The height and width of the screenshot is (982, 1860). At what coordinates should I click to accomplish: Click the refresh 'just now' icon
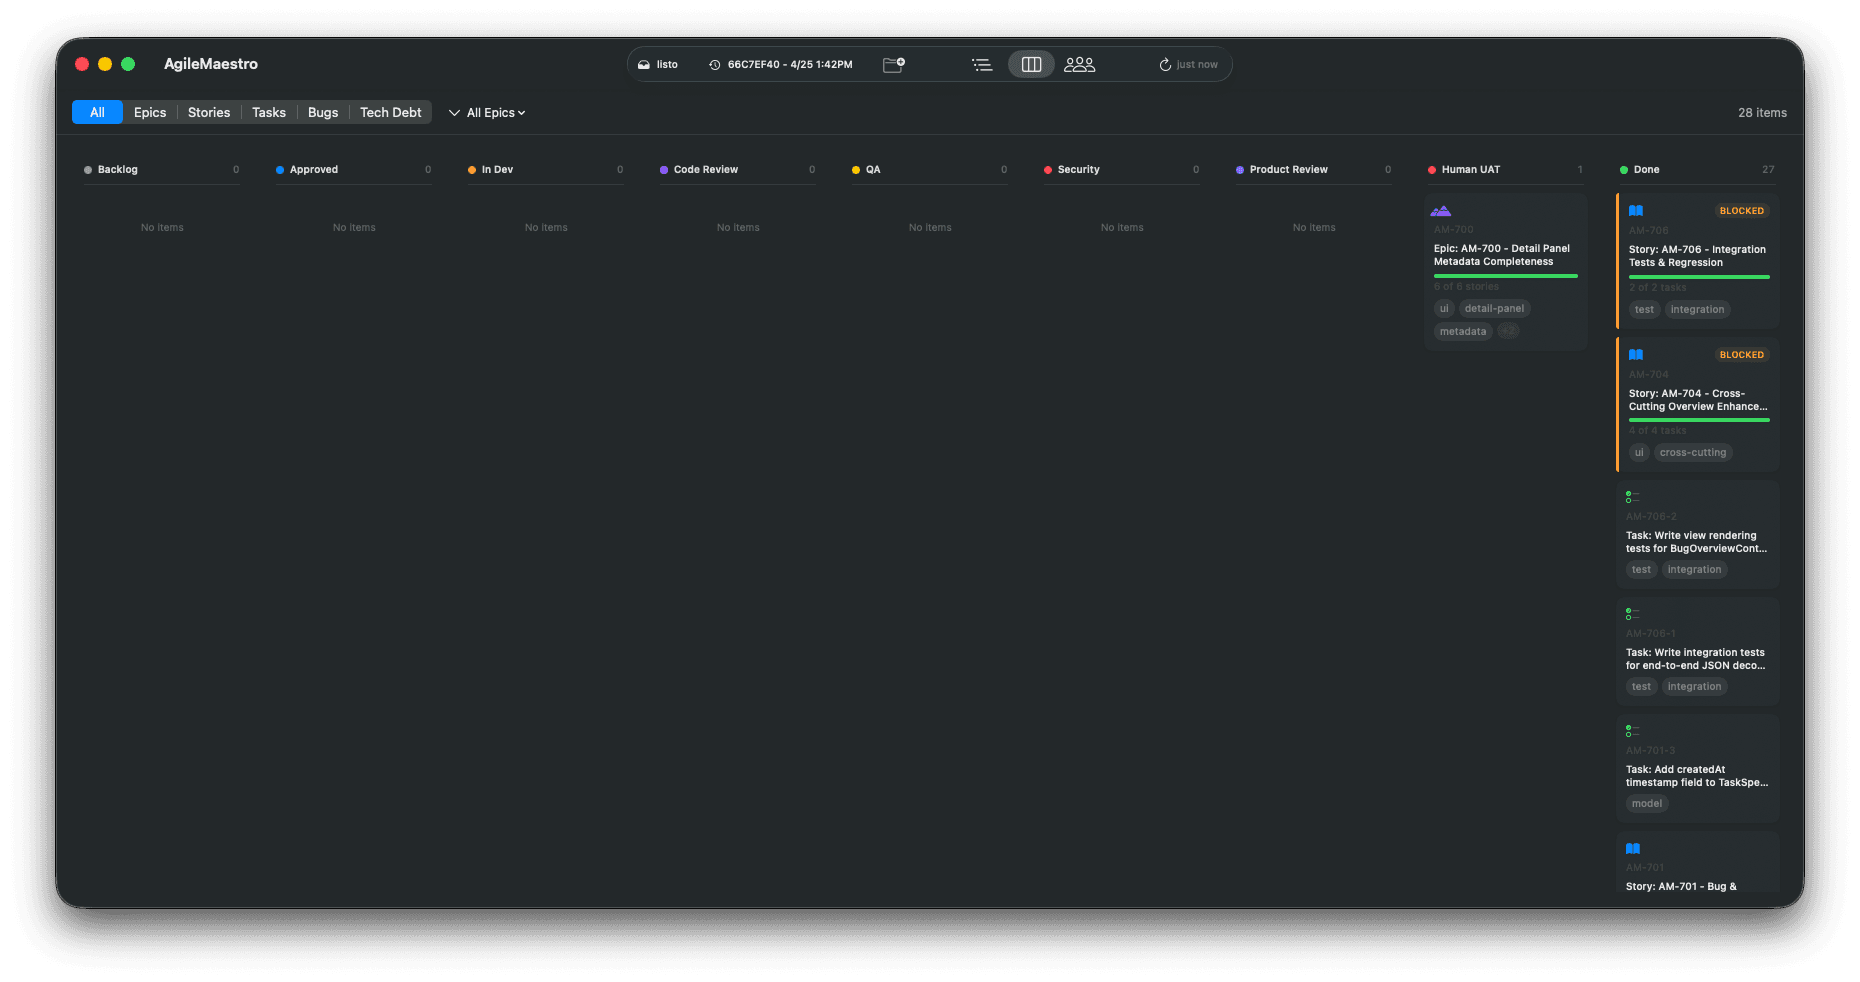tap(1165, 65)
